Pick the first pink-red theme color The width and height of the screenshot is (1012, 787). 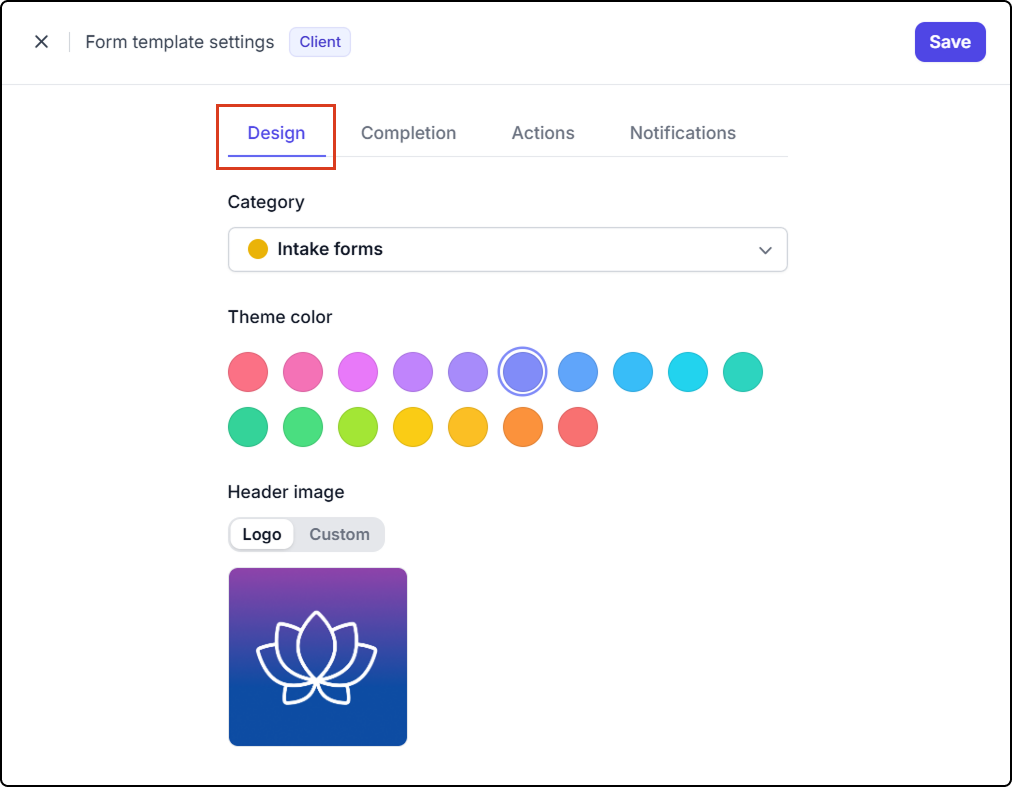[248, 372]
